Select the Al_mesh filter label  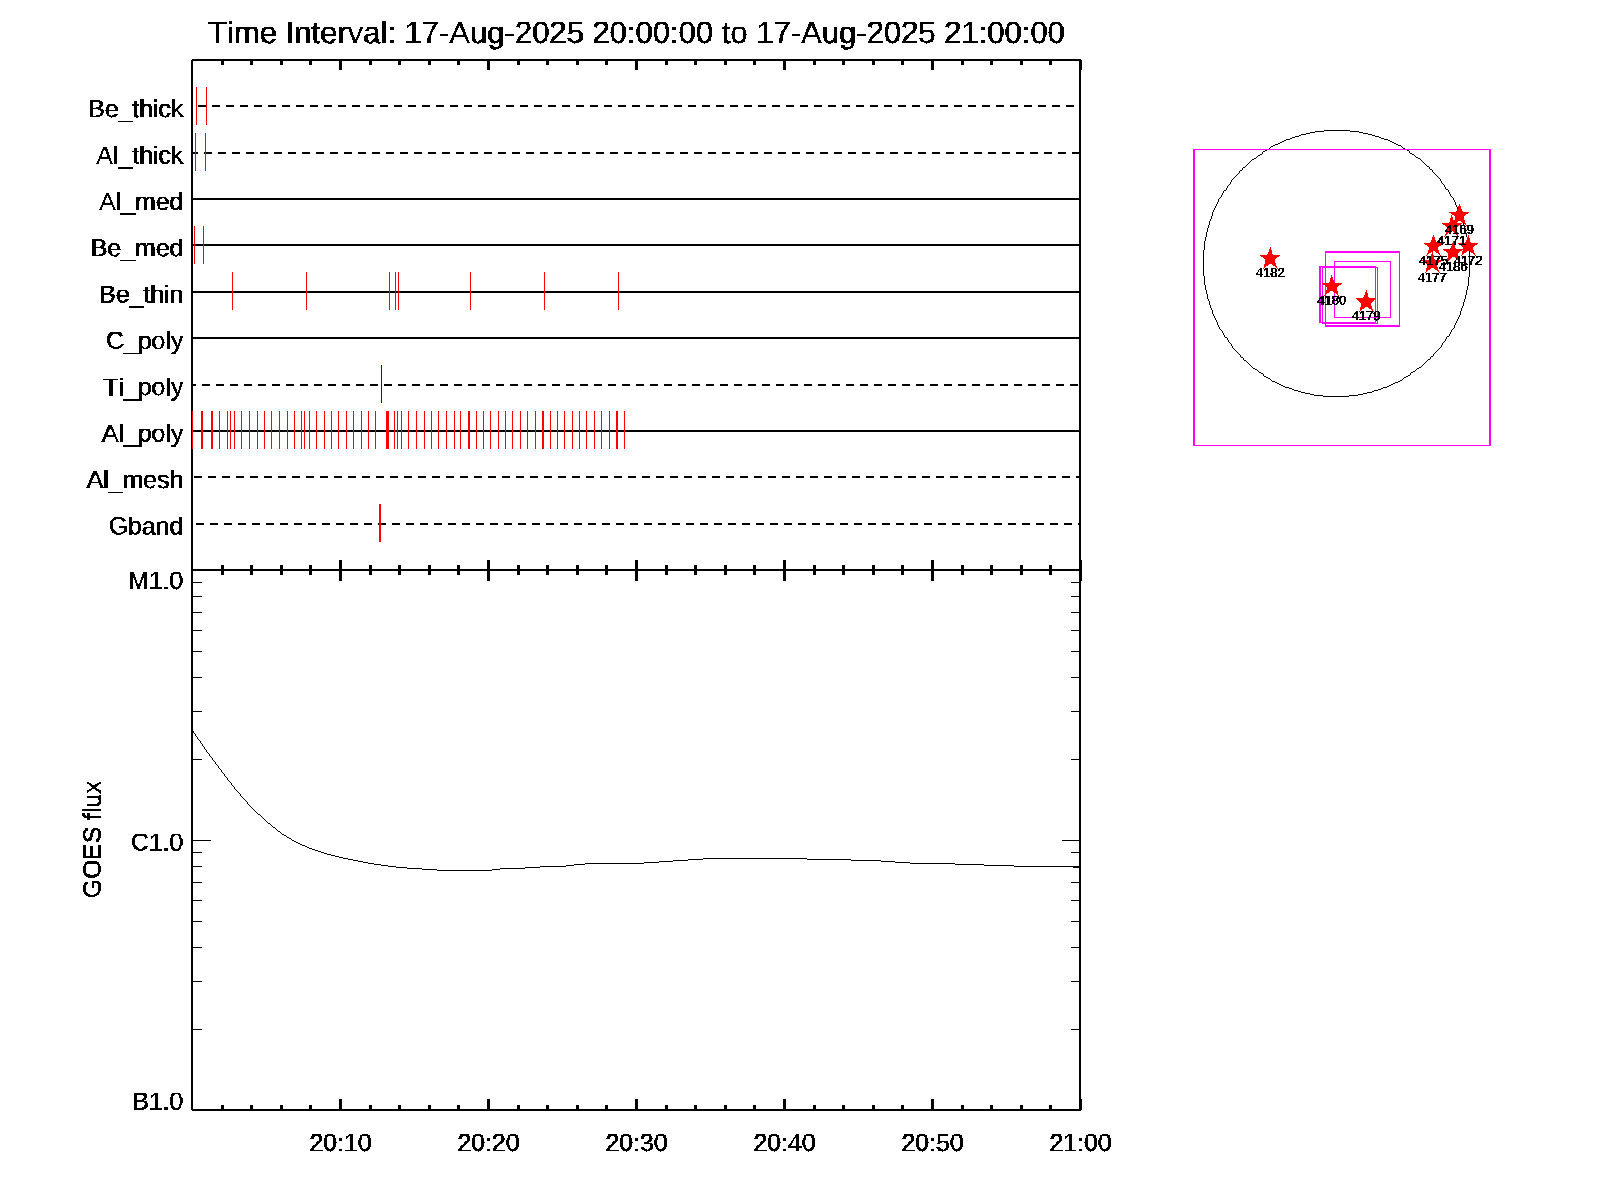pos(135,480)
